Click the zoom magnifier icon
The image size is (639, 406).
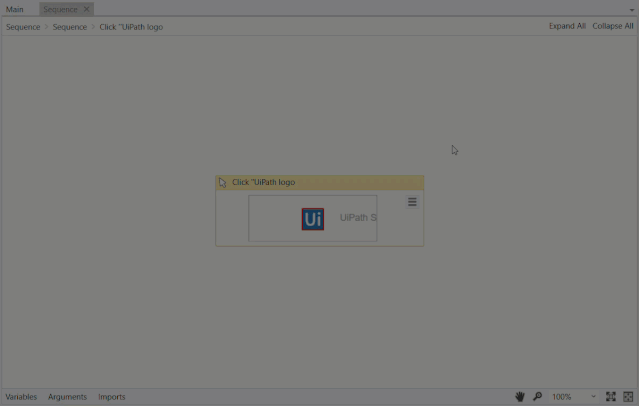click(538, 396)
